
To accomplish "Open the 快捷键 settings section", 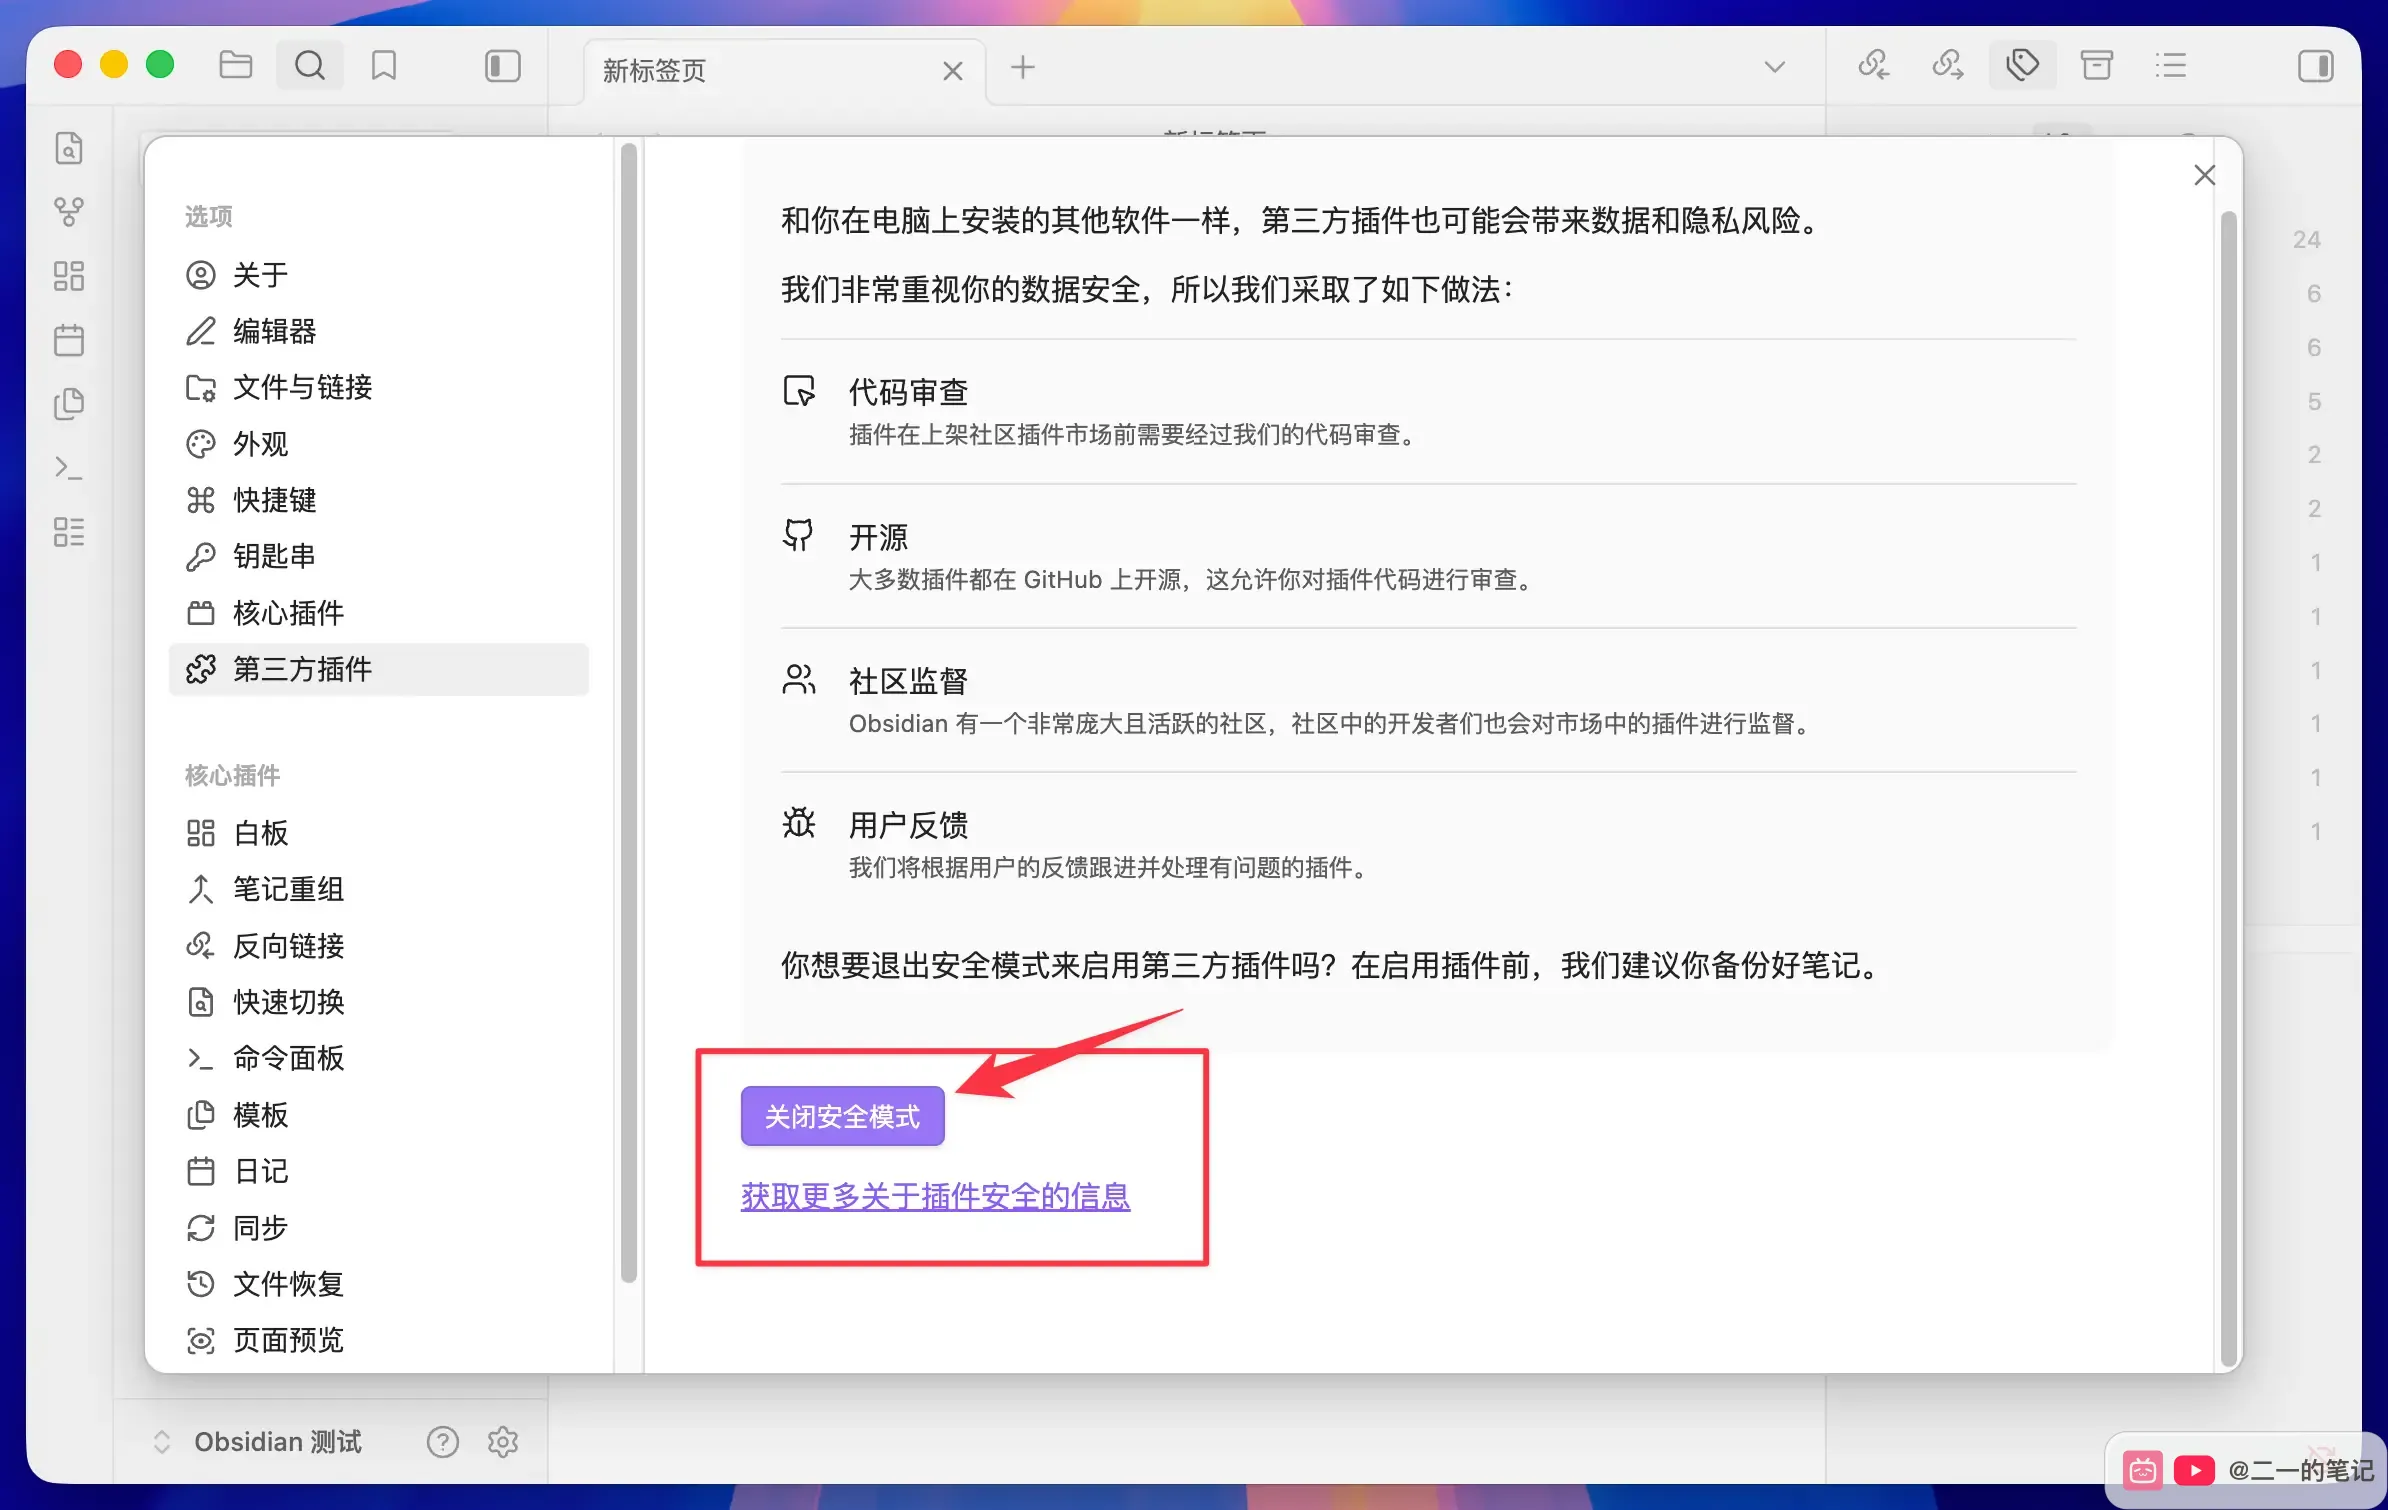I will pyautogui.click(x=379, y=500).
